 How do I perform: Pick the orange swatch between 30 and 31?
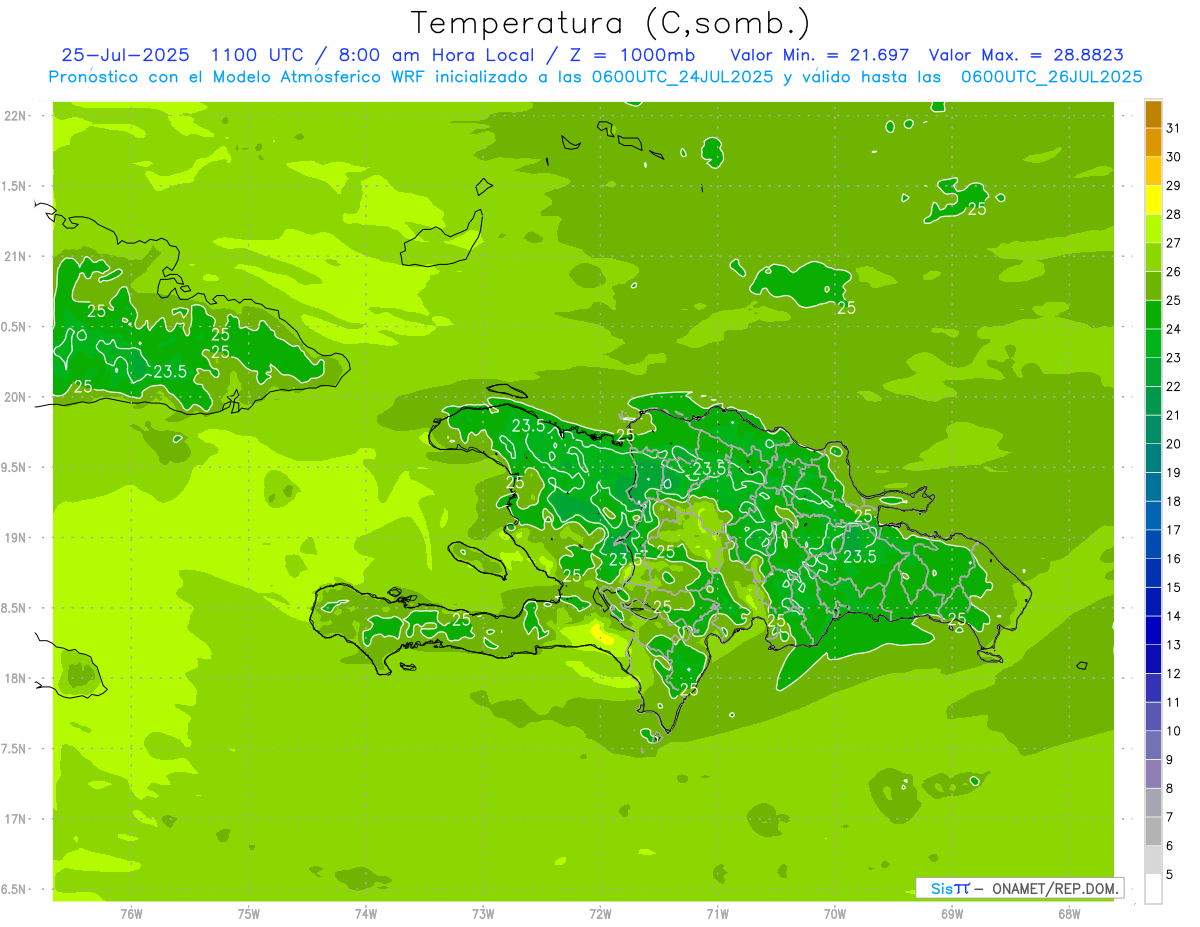click(x=1153, y=142)
